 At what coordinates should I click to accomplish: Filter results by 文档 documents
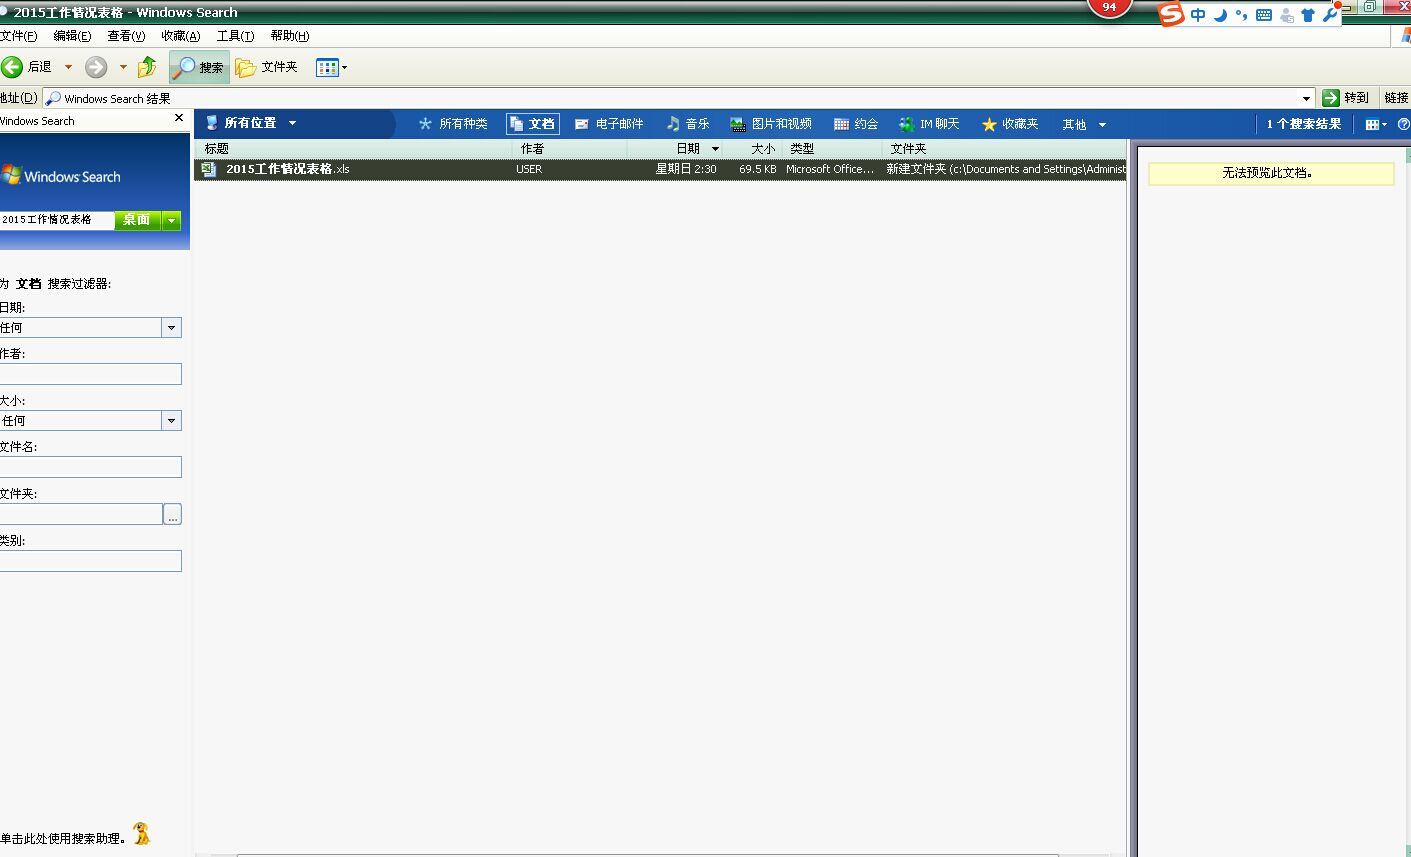point(532,124)
